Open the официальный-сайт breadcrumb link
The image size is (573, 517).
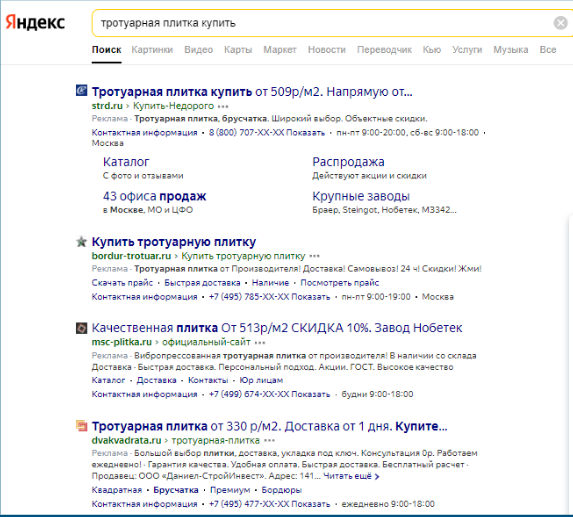[x=206, y=342]
